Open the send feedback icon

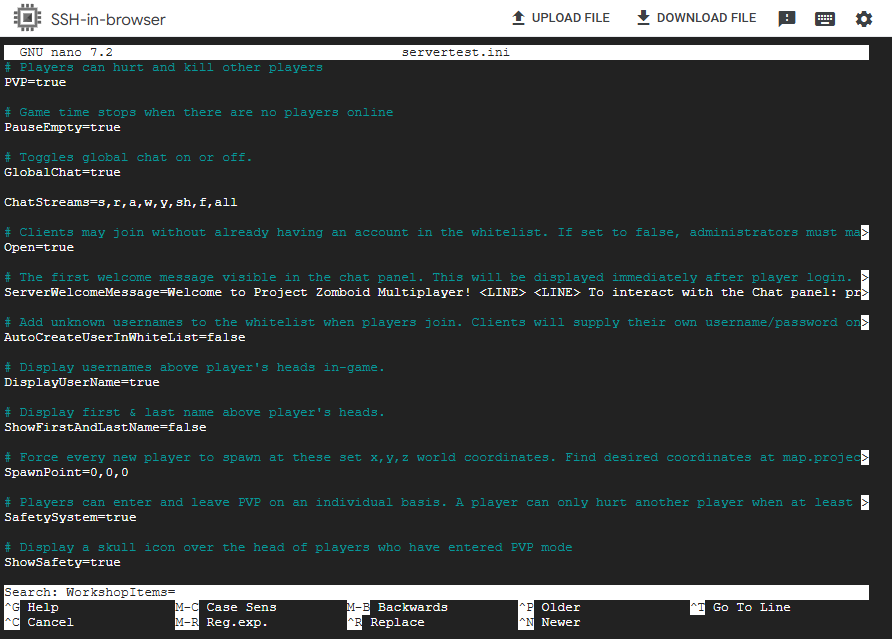point(787,19)
